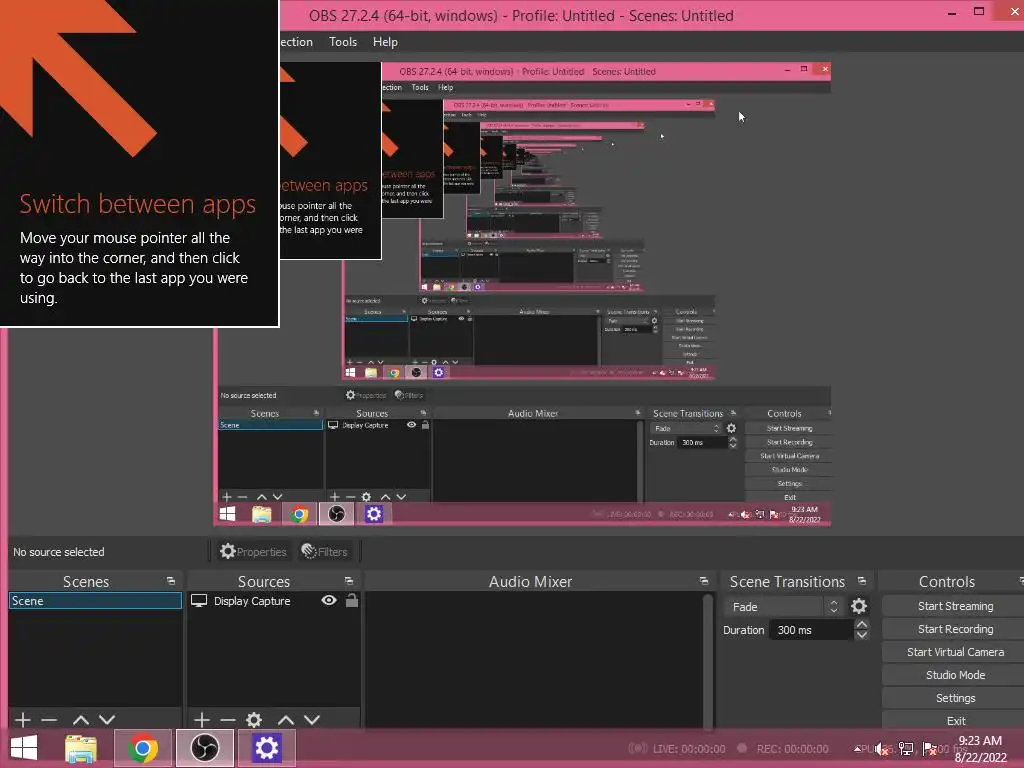Click the muted volume tray icon
Viewport: 1024px width, 768px height.
882,749
